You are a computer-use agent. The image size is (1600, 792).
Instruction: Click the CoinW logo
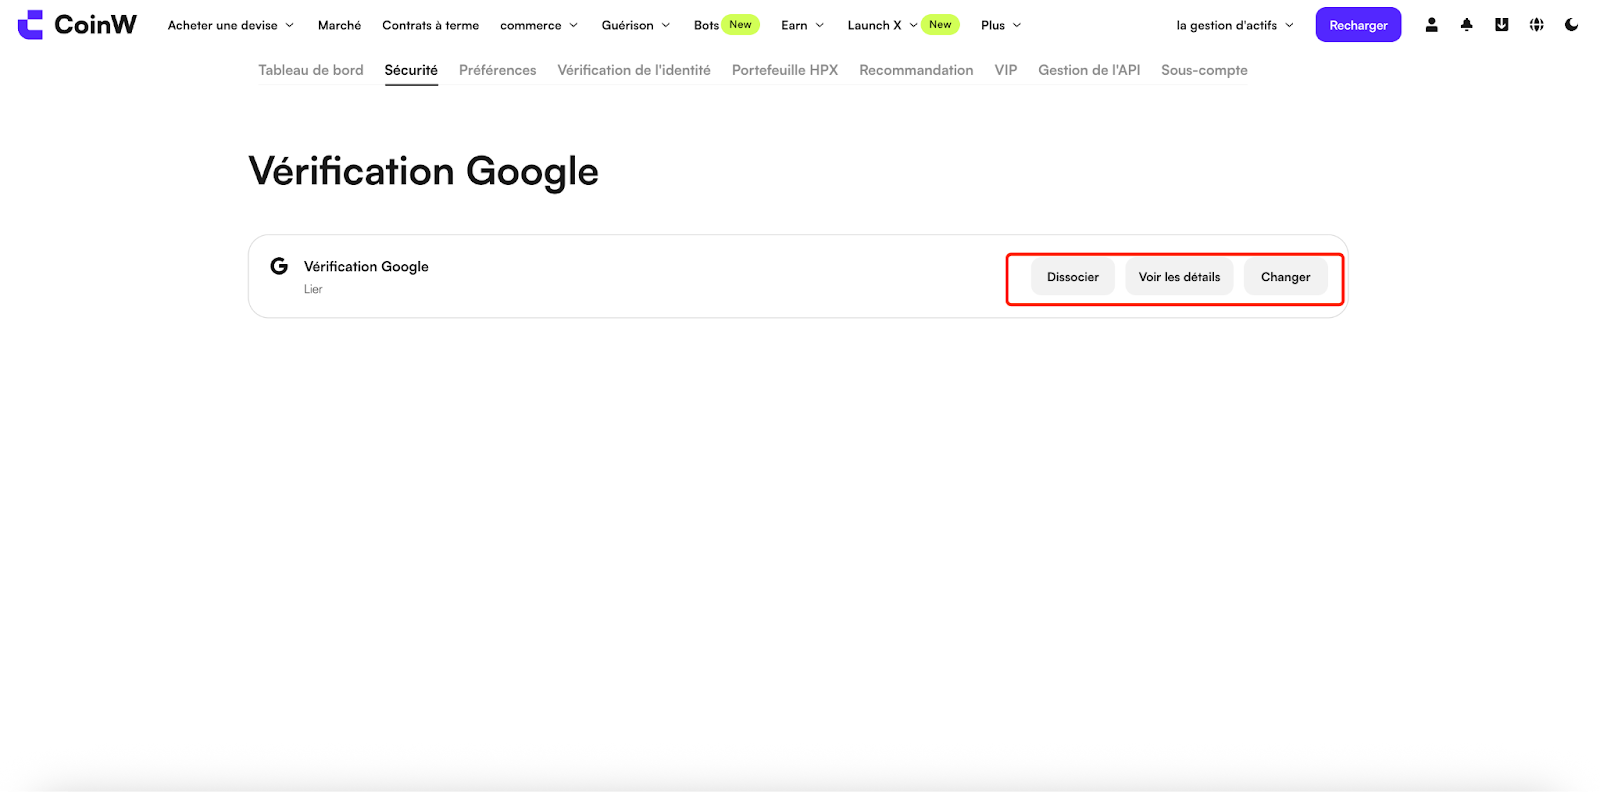coord(77,25)
